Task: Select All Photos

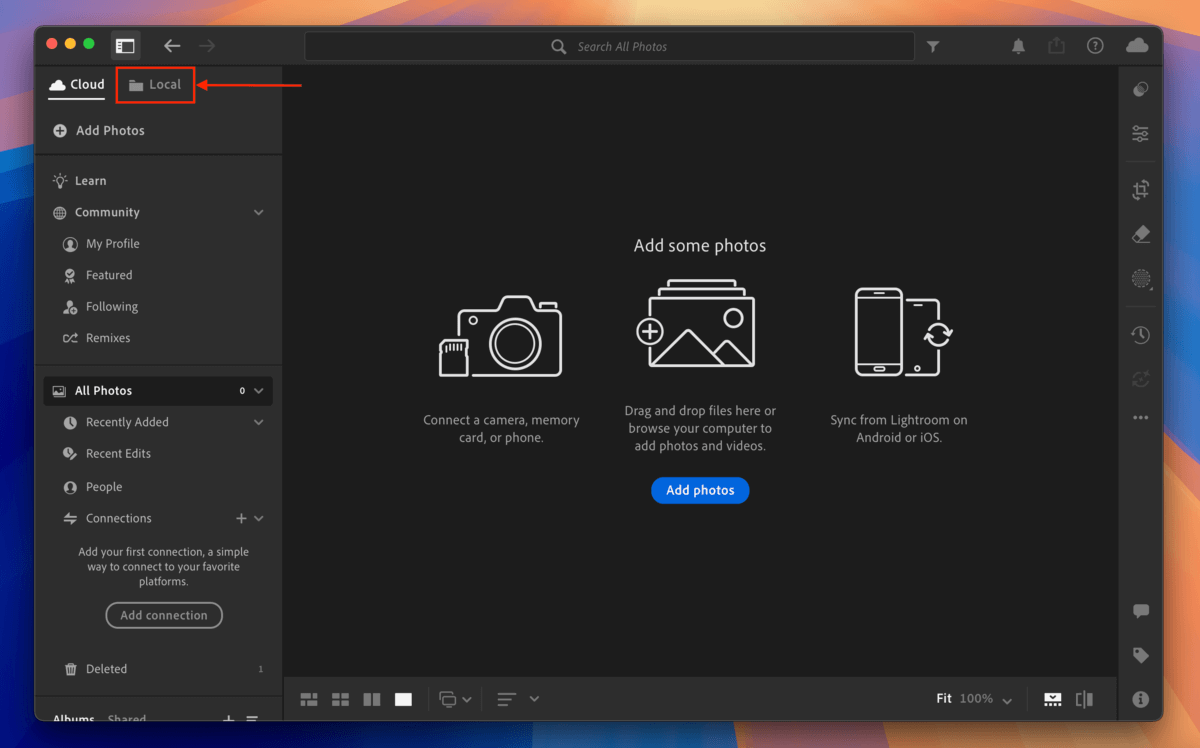Action: click(158, 391)
